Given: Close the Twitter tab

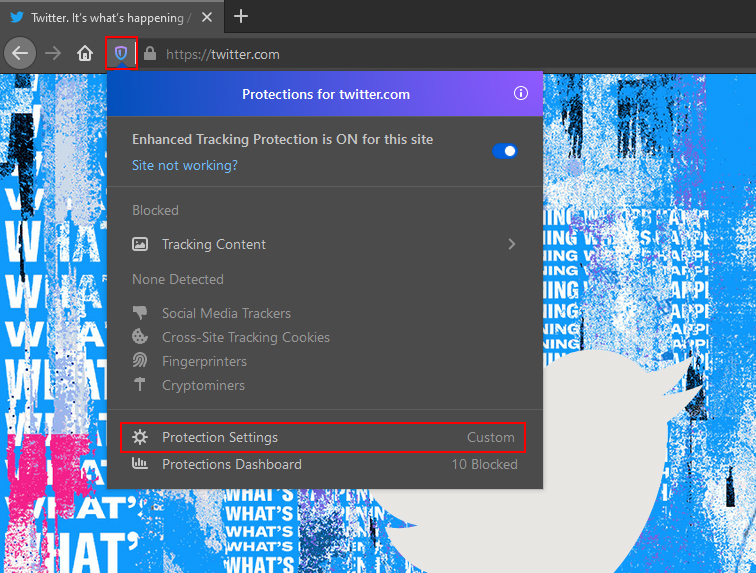Looking at the screenshot, I should click(x=207, y=17).
